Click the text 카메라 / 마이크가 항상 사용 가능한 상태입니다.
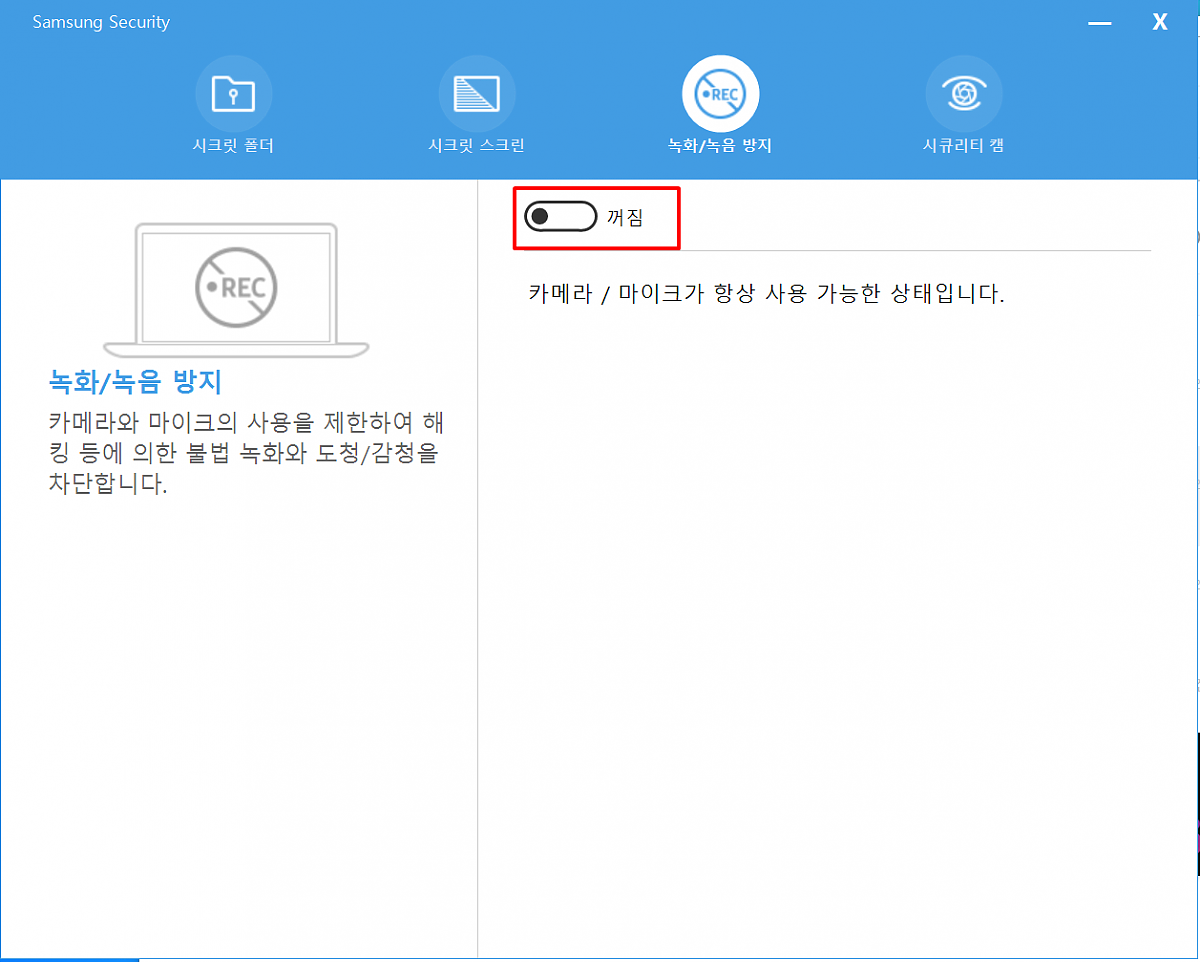The image size is (1200, 962). [x=766, y=294]
